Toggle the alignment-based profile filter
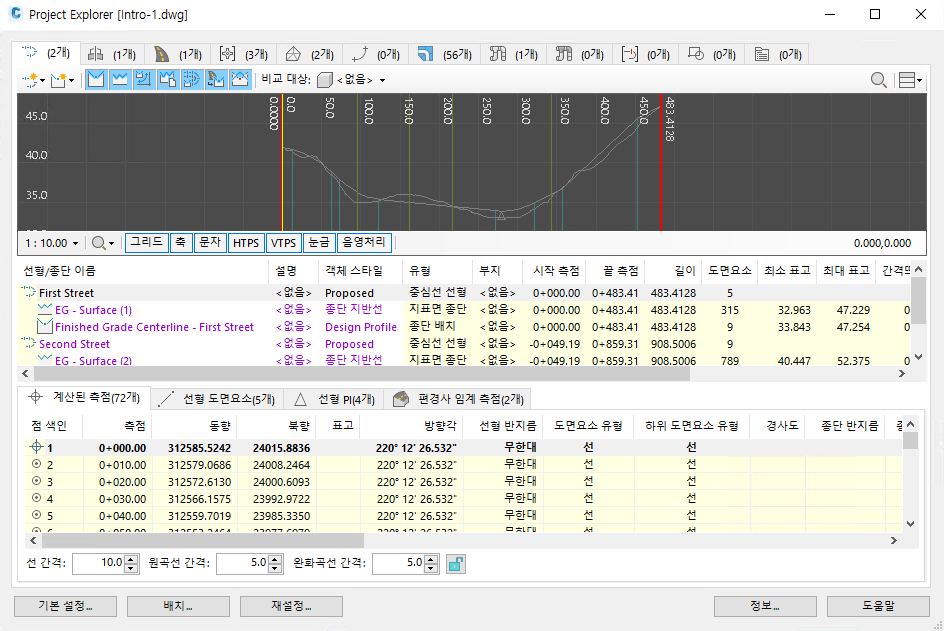This screenshot has width=944, height=631. pos(191,79)
